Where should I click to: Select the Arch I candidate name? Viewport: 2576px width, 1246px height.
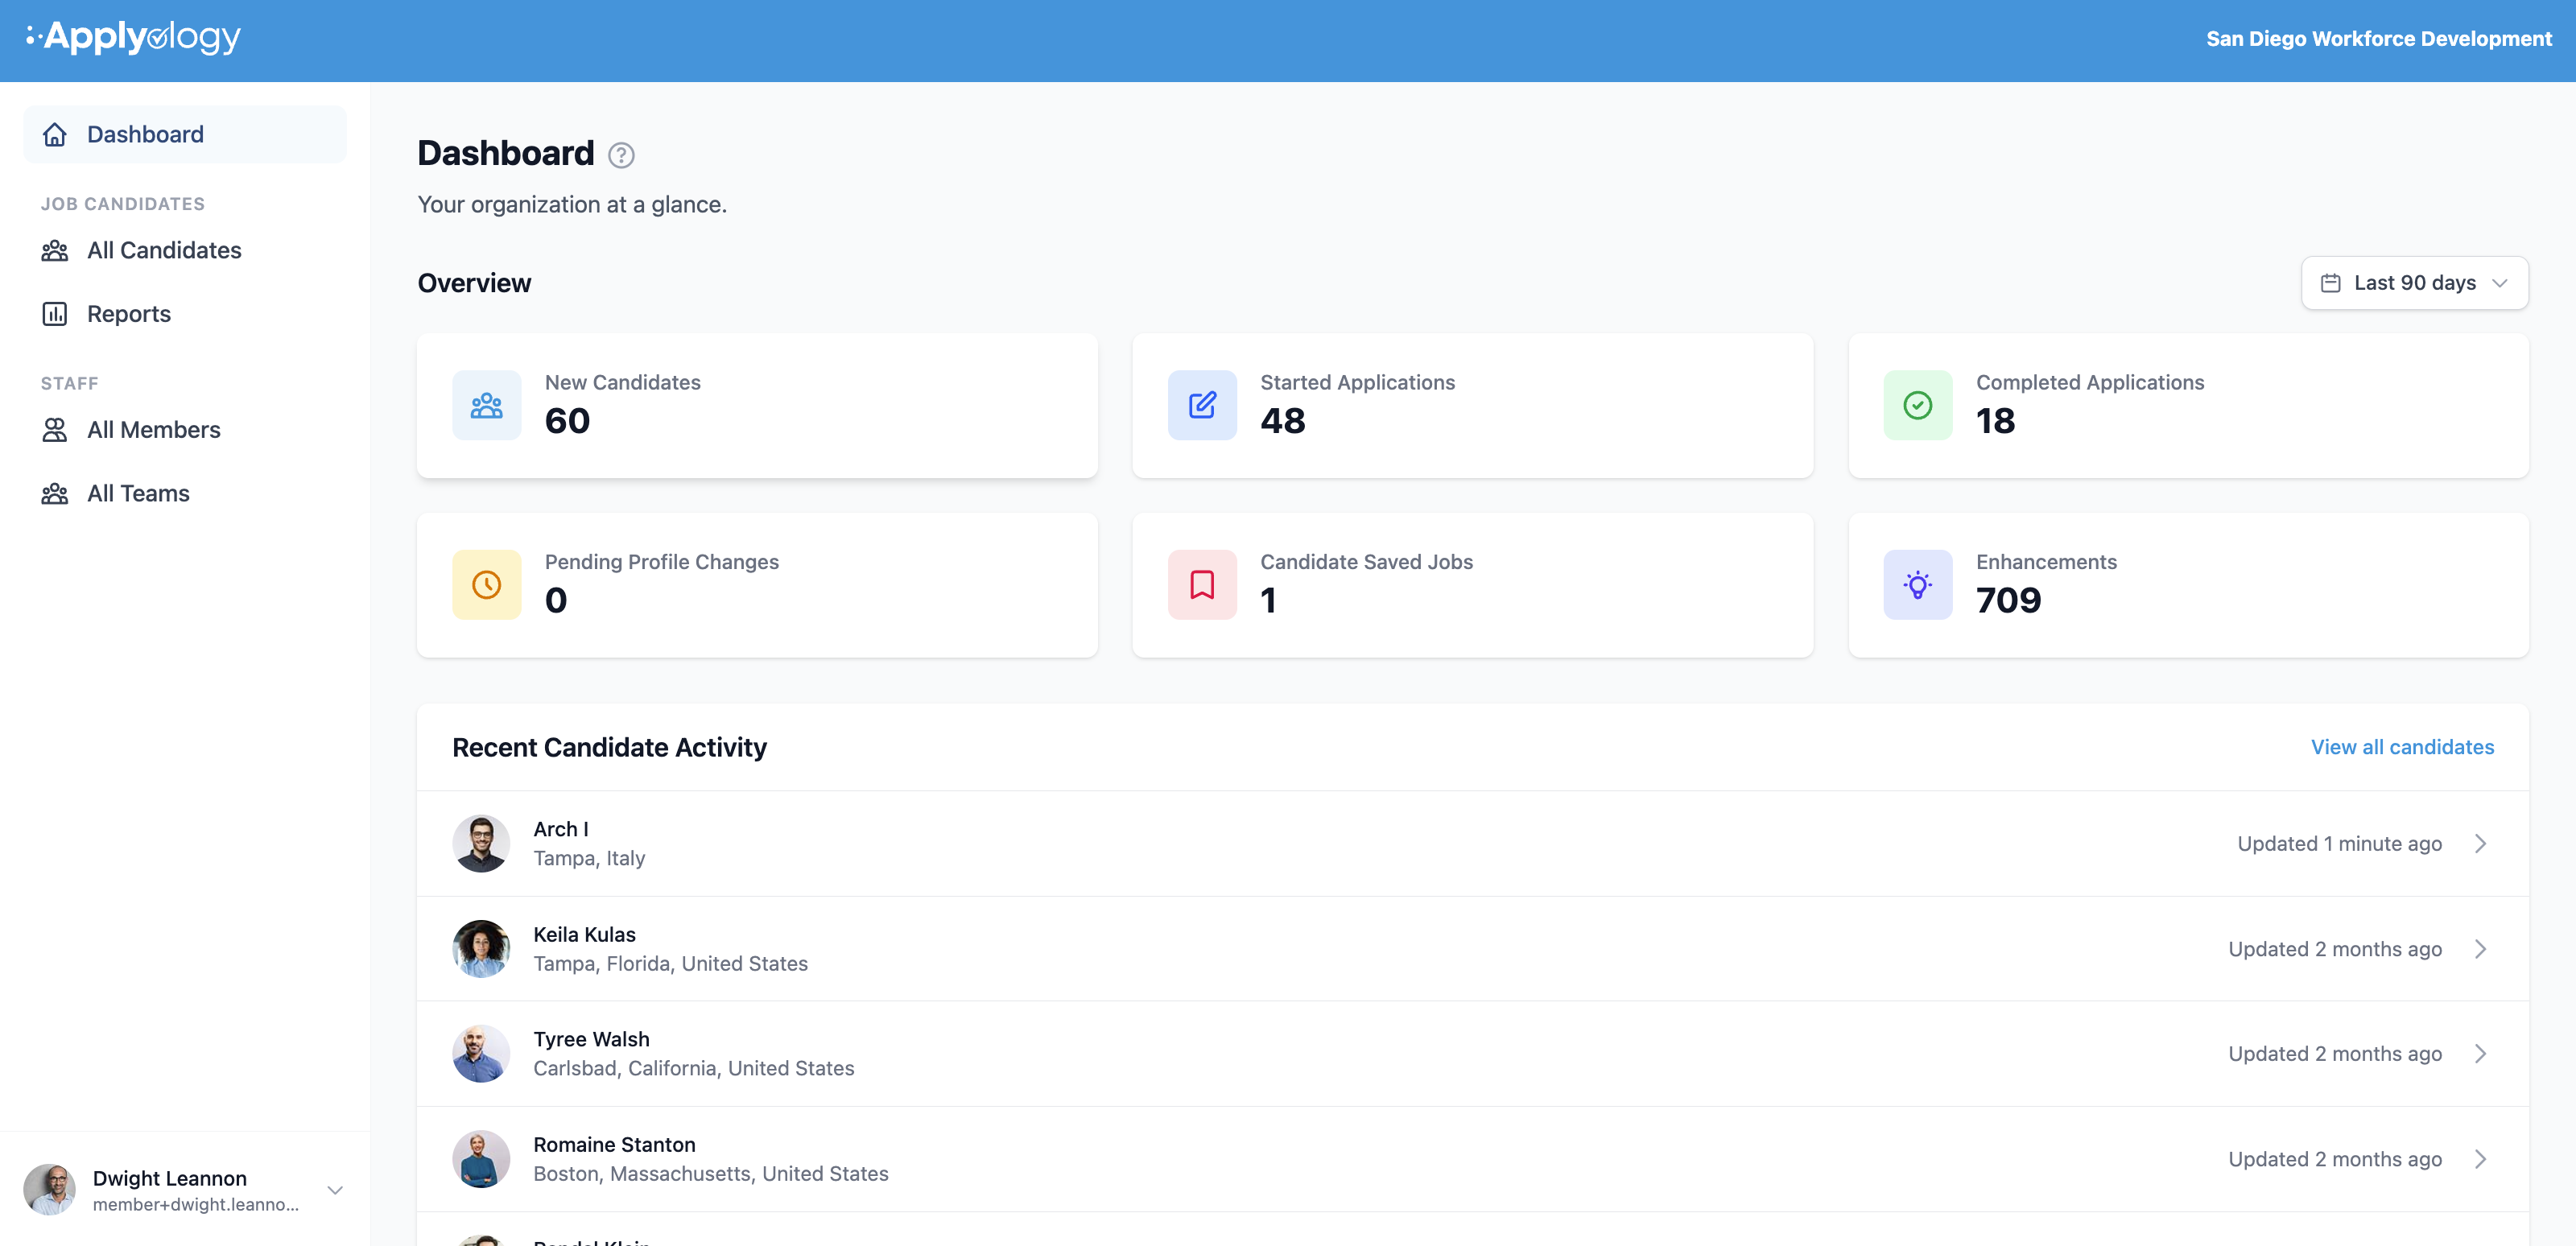point(561,829)
